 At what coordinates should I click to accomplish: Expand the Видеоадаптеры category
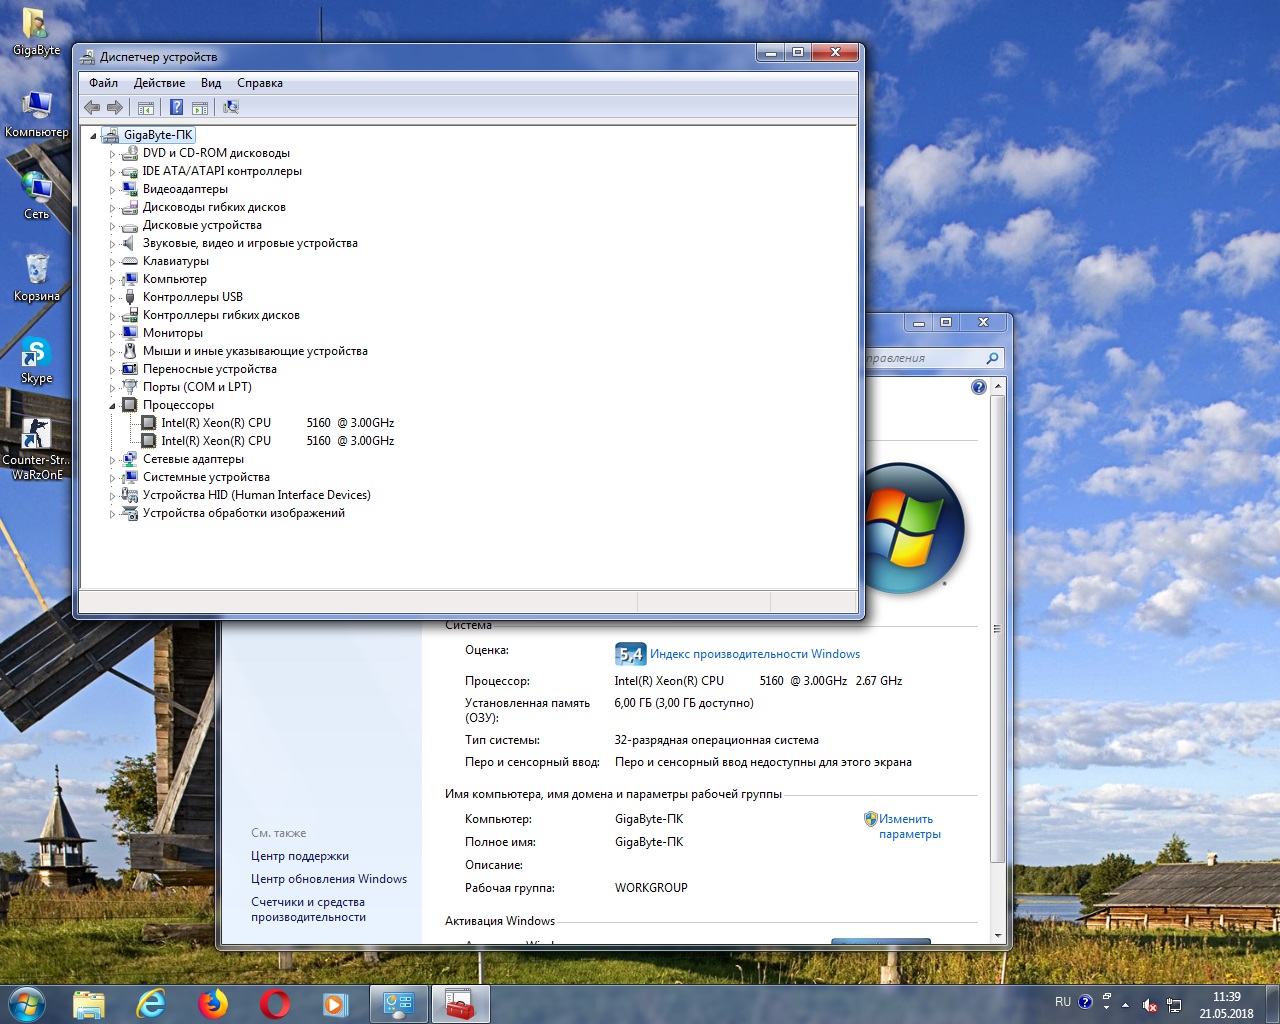pyautogui.click(x=112, y=189)
